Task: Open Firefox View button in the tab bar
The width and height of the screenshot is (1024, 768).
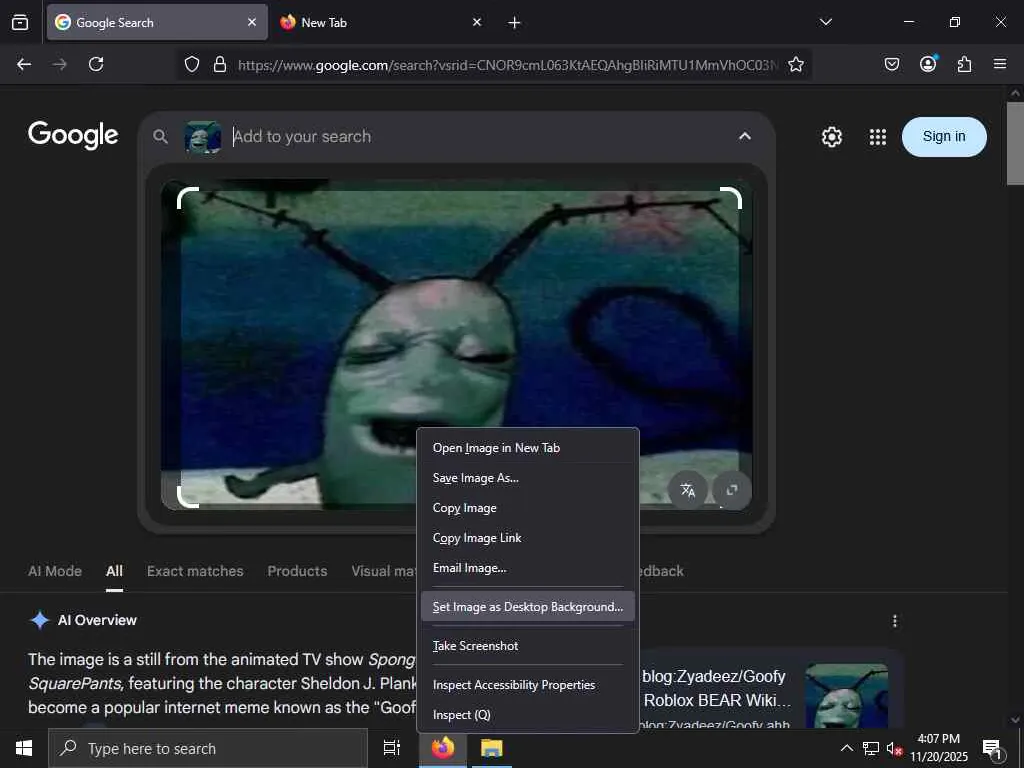Action: coord(20,22)
